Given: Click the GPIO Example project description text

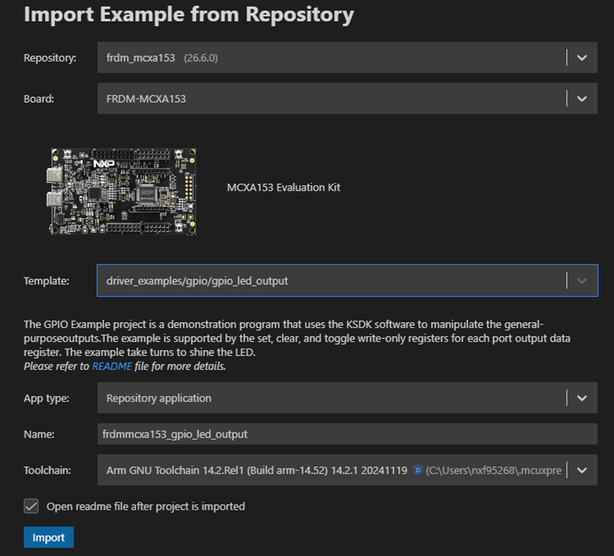Looking at the screenshot, I should 297,338.
